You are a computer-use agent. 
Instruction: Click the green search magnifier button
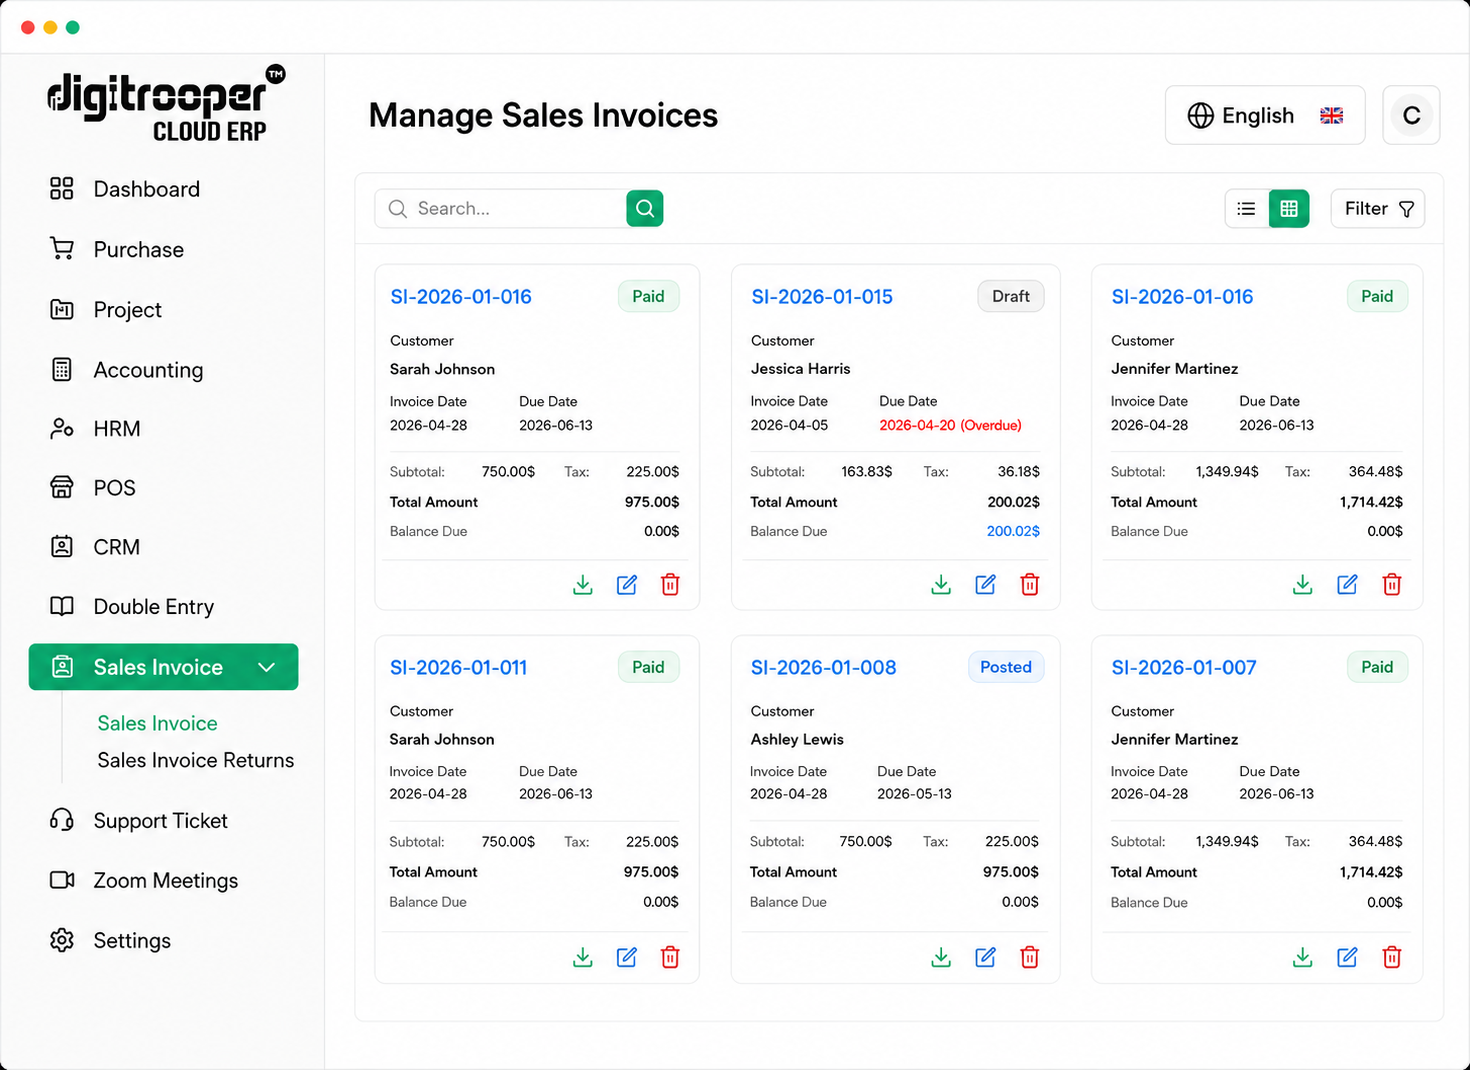[x=645, y=208]
